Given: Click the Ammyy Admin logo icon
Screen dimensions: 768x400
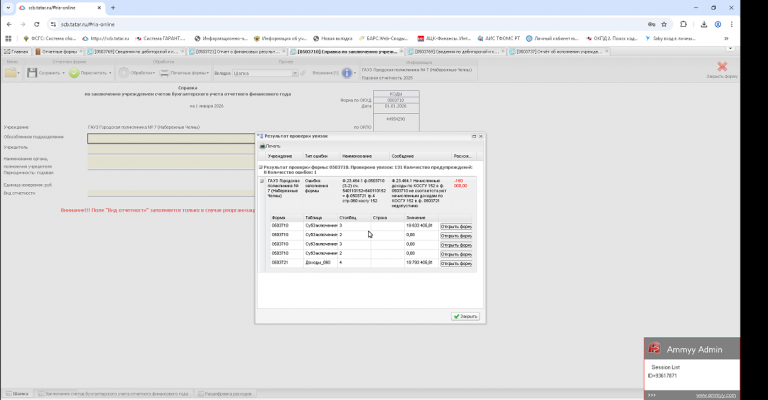Looking at the screenshot, I should (655, 349).
